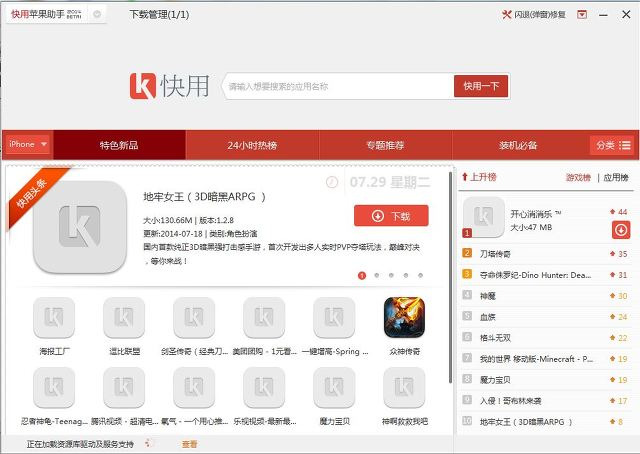Download 开心消消乐 using the round arrow icon
The width and height of the screenshot is (640, 454).
click(621, 230)
